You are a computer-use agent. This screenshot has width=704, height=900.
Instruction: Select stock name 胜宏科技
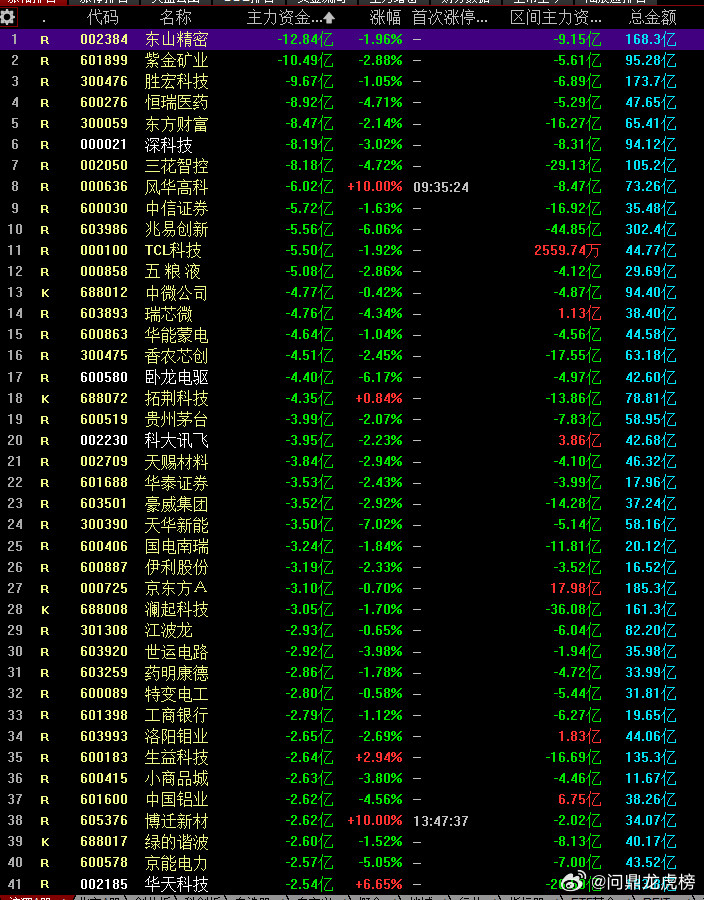[176, 82]
